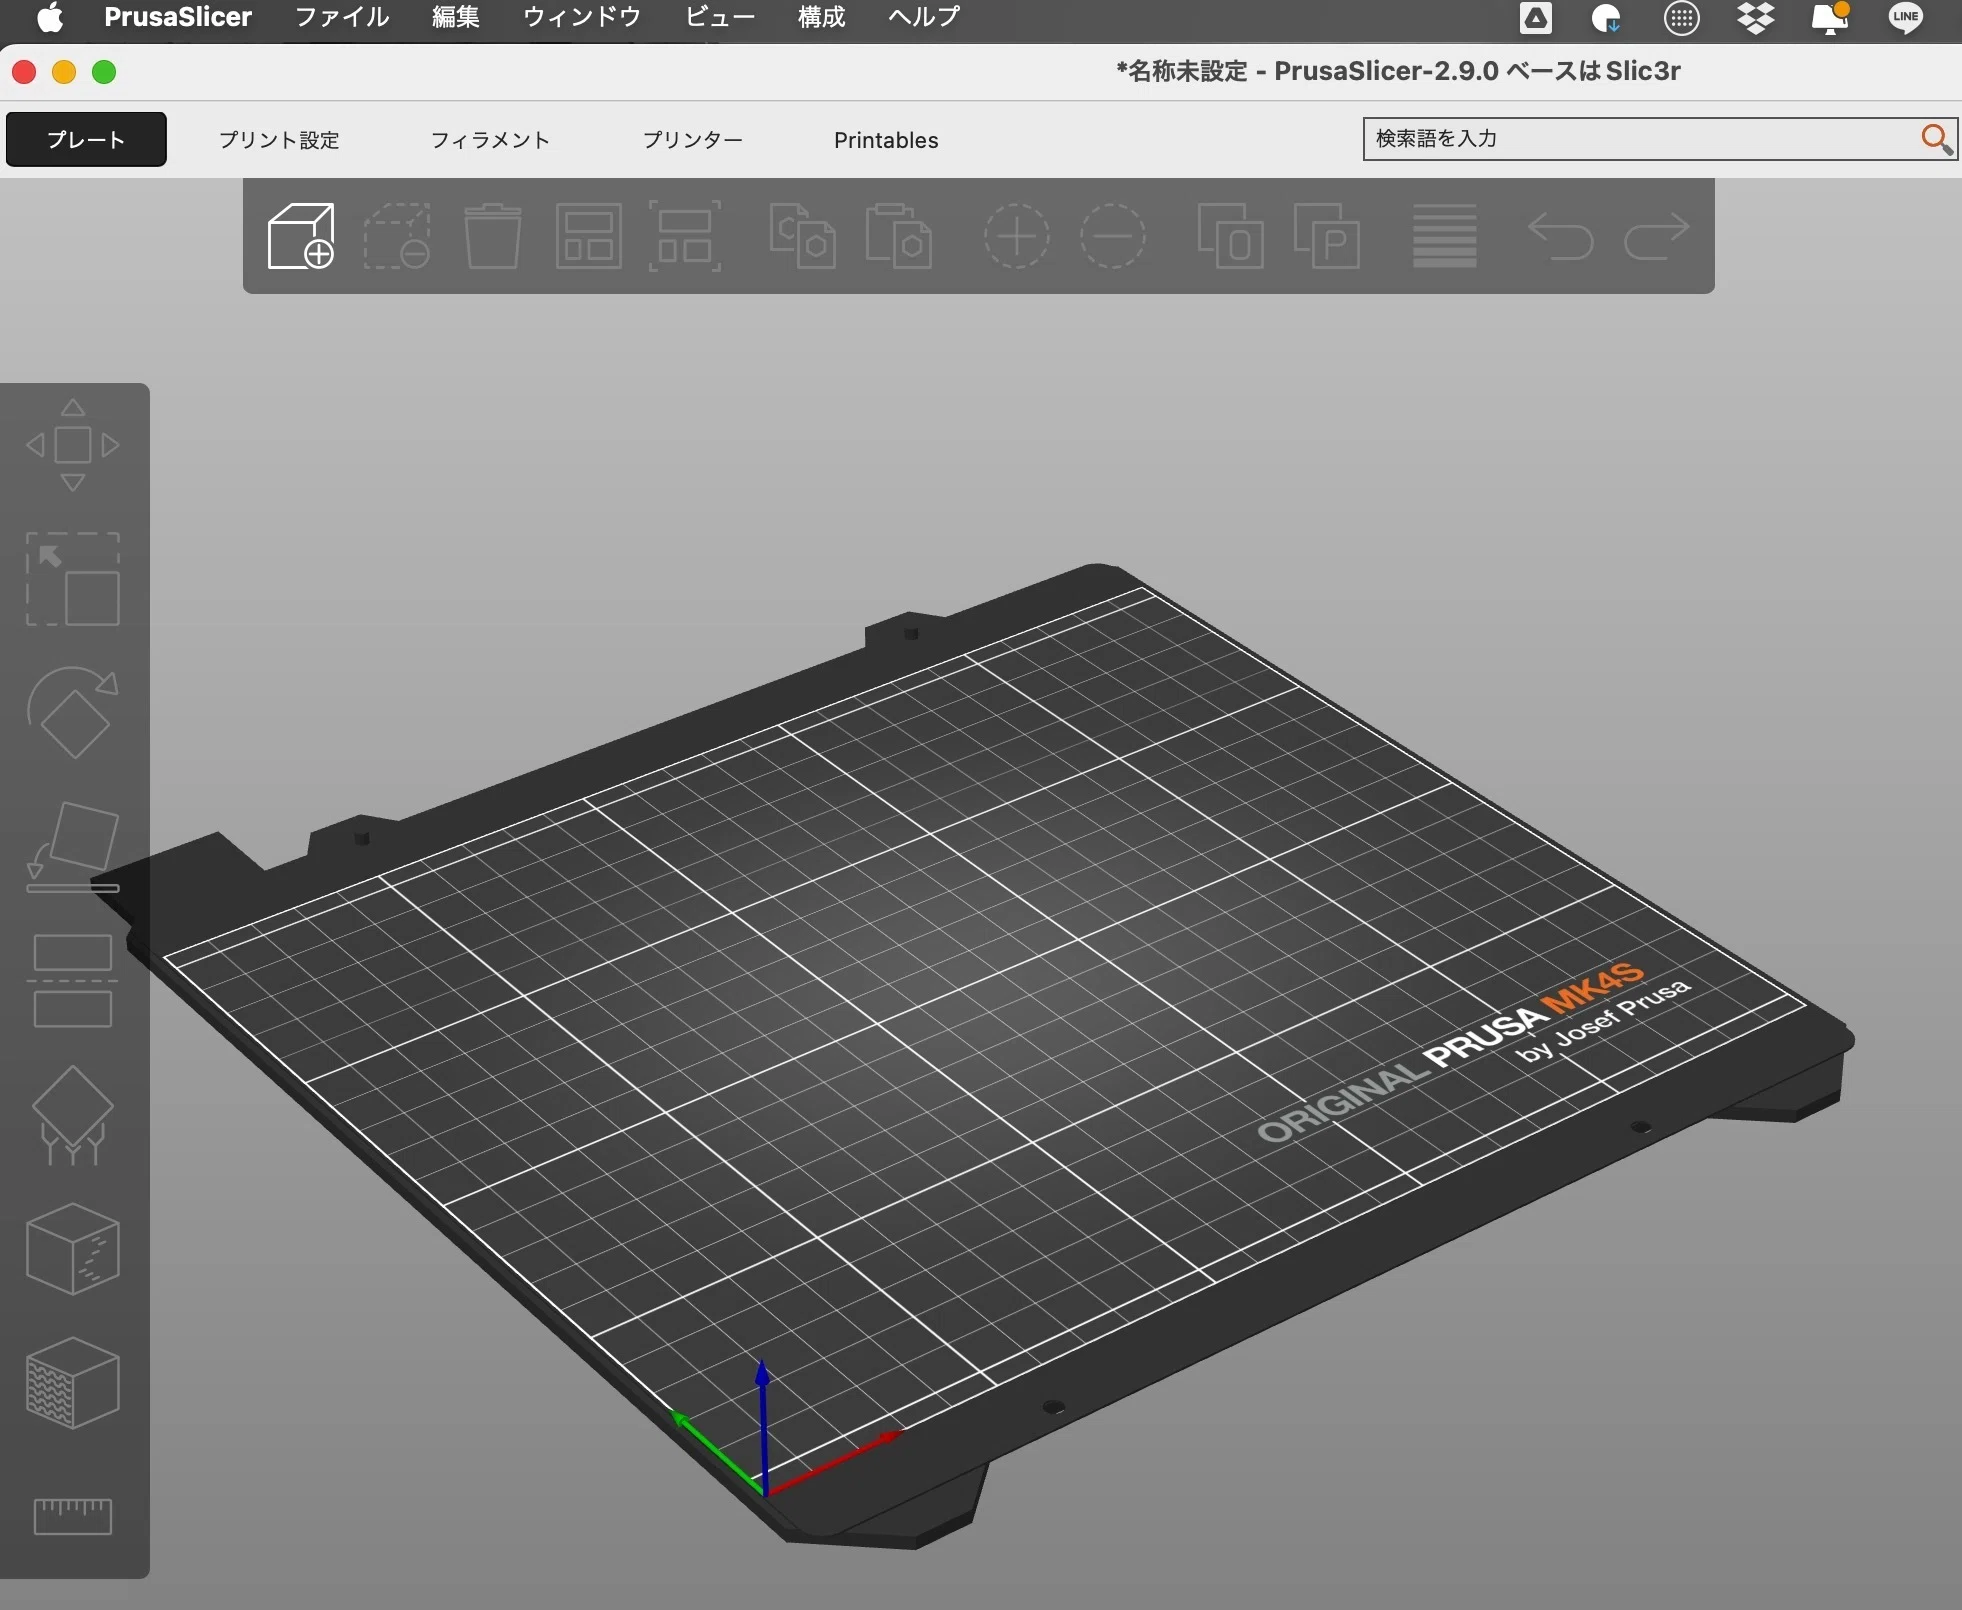Open the ウィンドウ menu
This screenshot has width=1962, height=1610.
click(582, 17)
